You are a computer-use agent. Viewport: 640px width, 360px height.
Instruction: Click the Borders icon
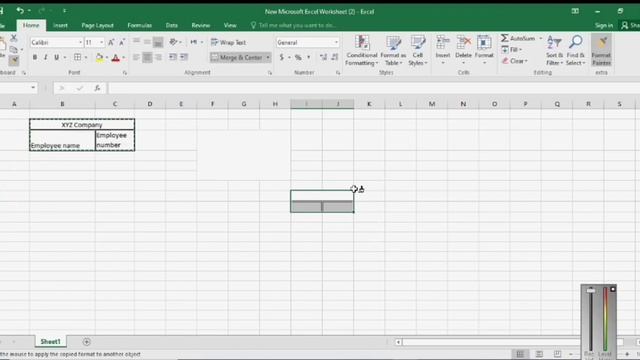(x=77, y=58)
